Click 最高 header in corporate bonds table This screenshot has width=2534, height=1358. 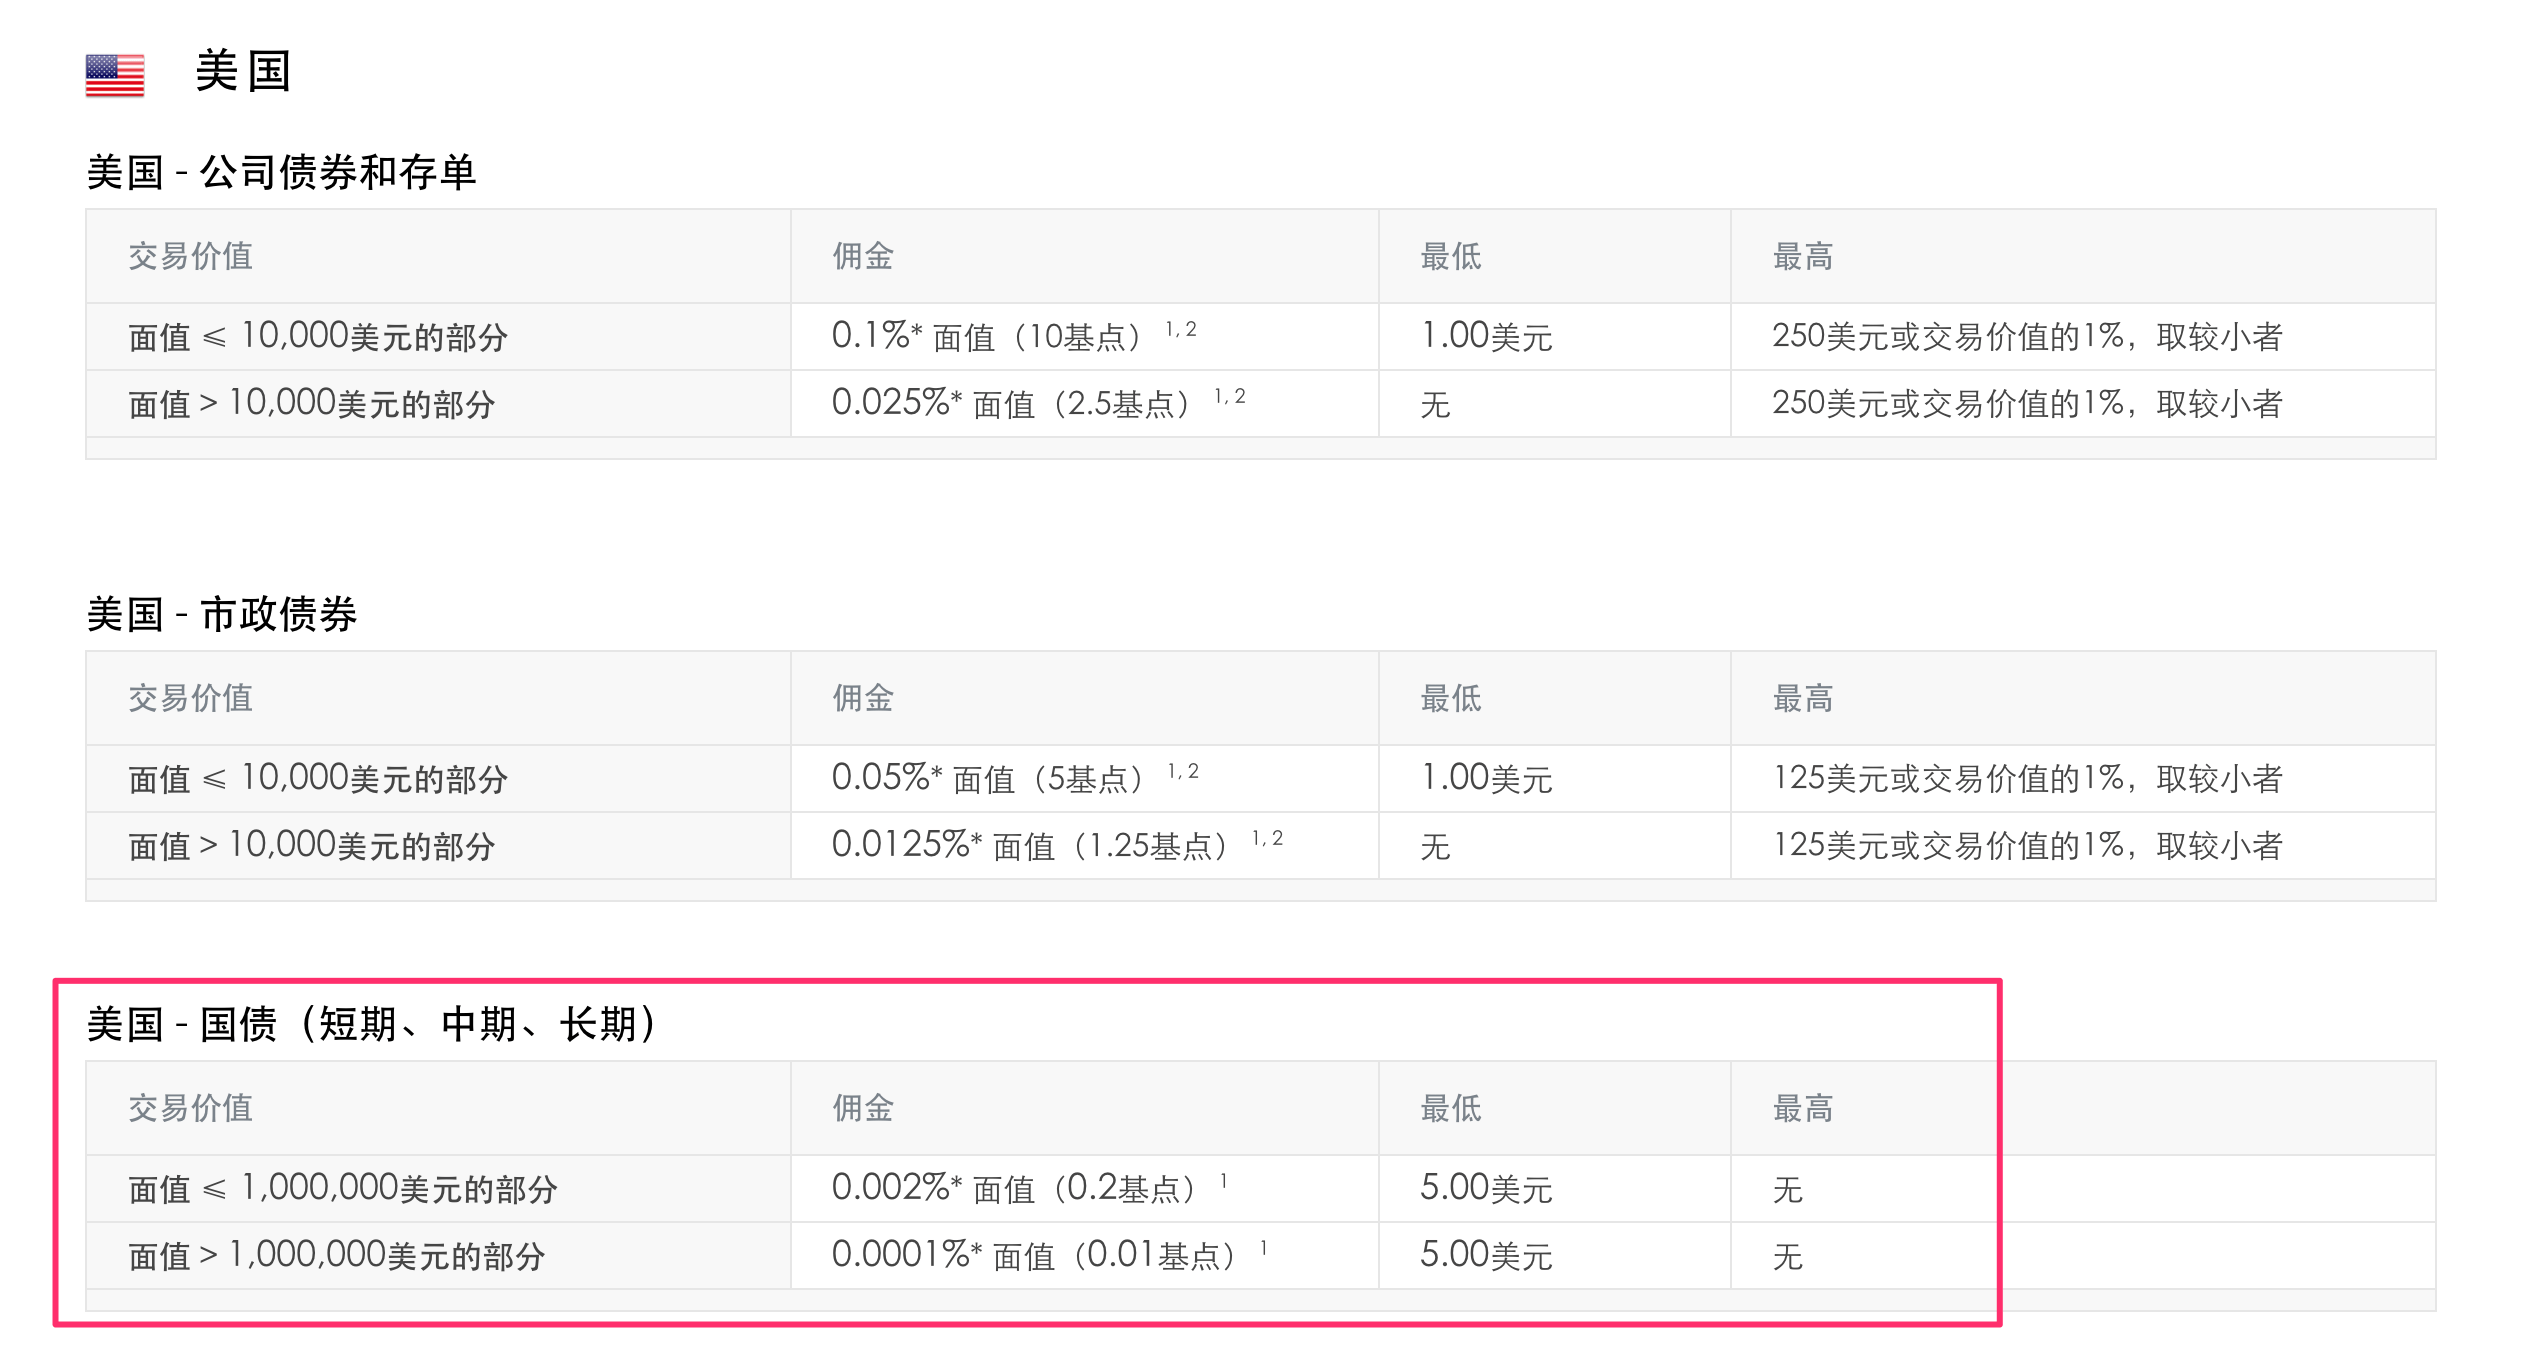coord(1802,257)
